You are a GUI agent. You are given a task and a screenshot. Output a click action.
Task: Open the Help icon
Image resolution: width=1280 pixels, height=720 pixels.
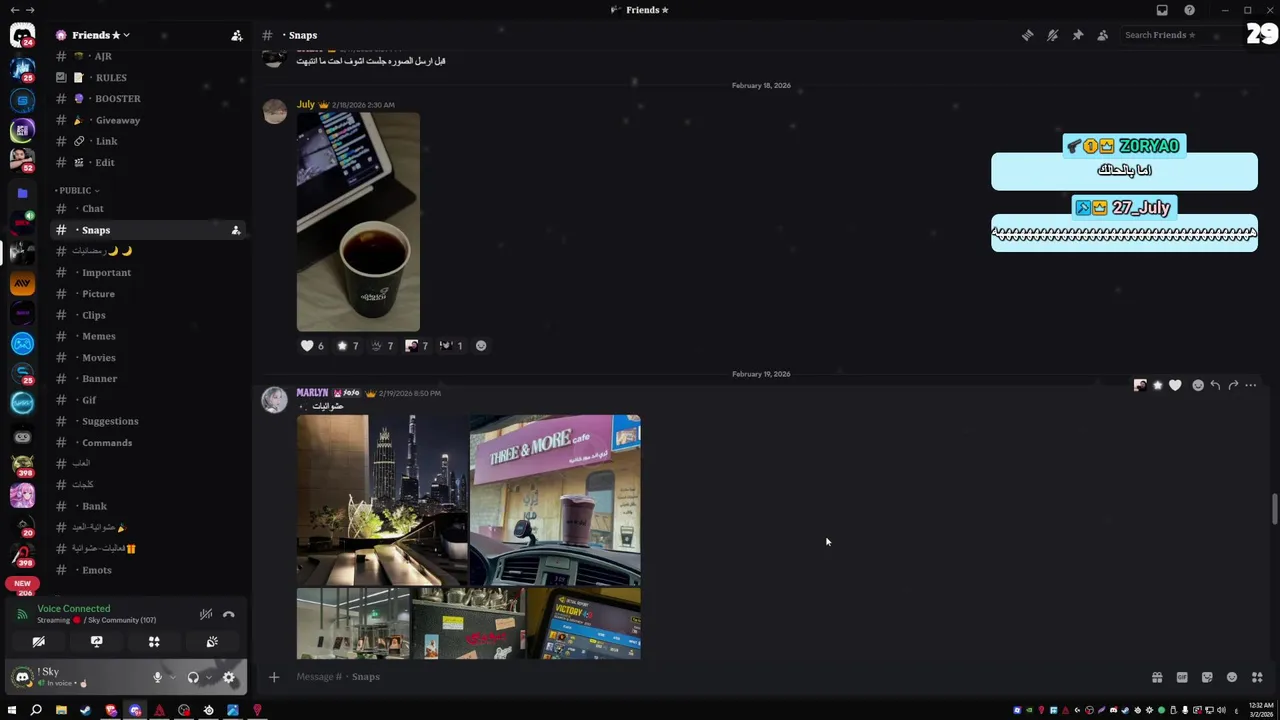[x=1189, y=10]
